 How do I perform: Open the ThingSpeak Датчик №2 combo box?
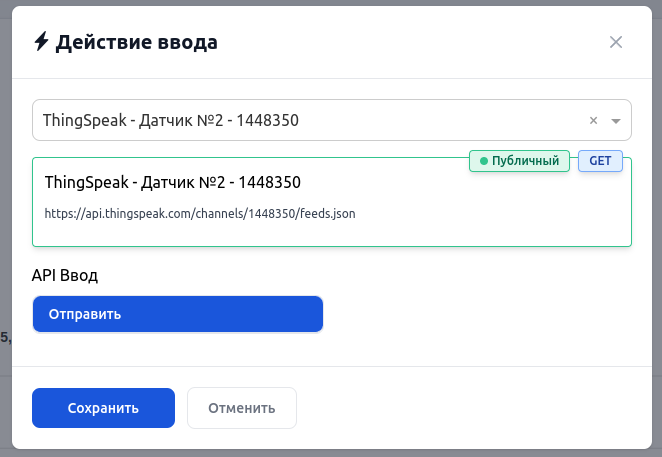point(300,121)
